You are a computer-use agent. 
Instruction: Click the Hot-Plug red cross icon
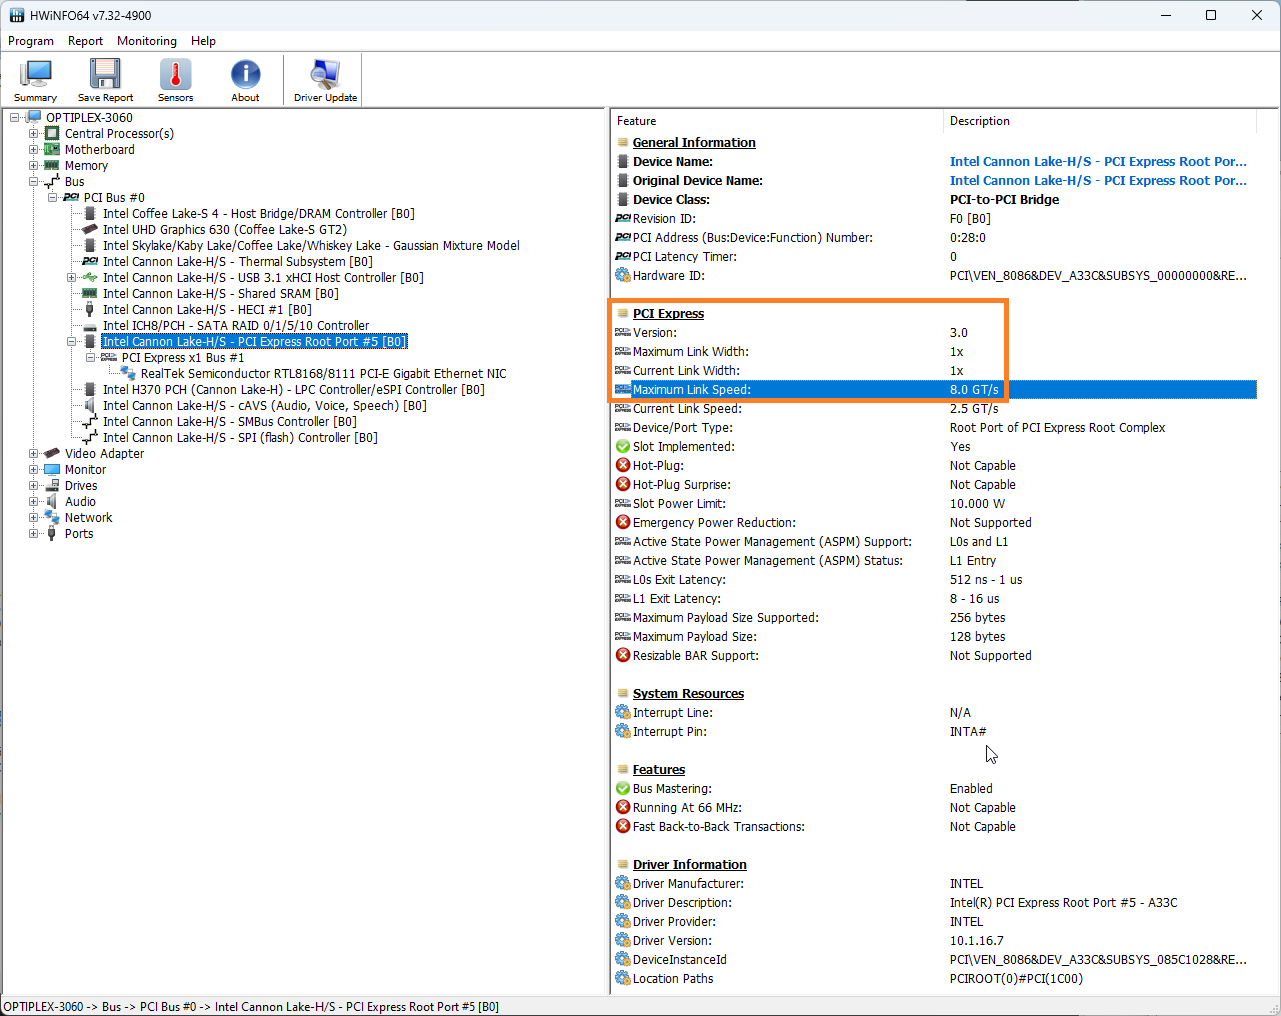click(623, 465)
